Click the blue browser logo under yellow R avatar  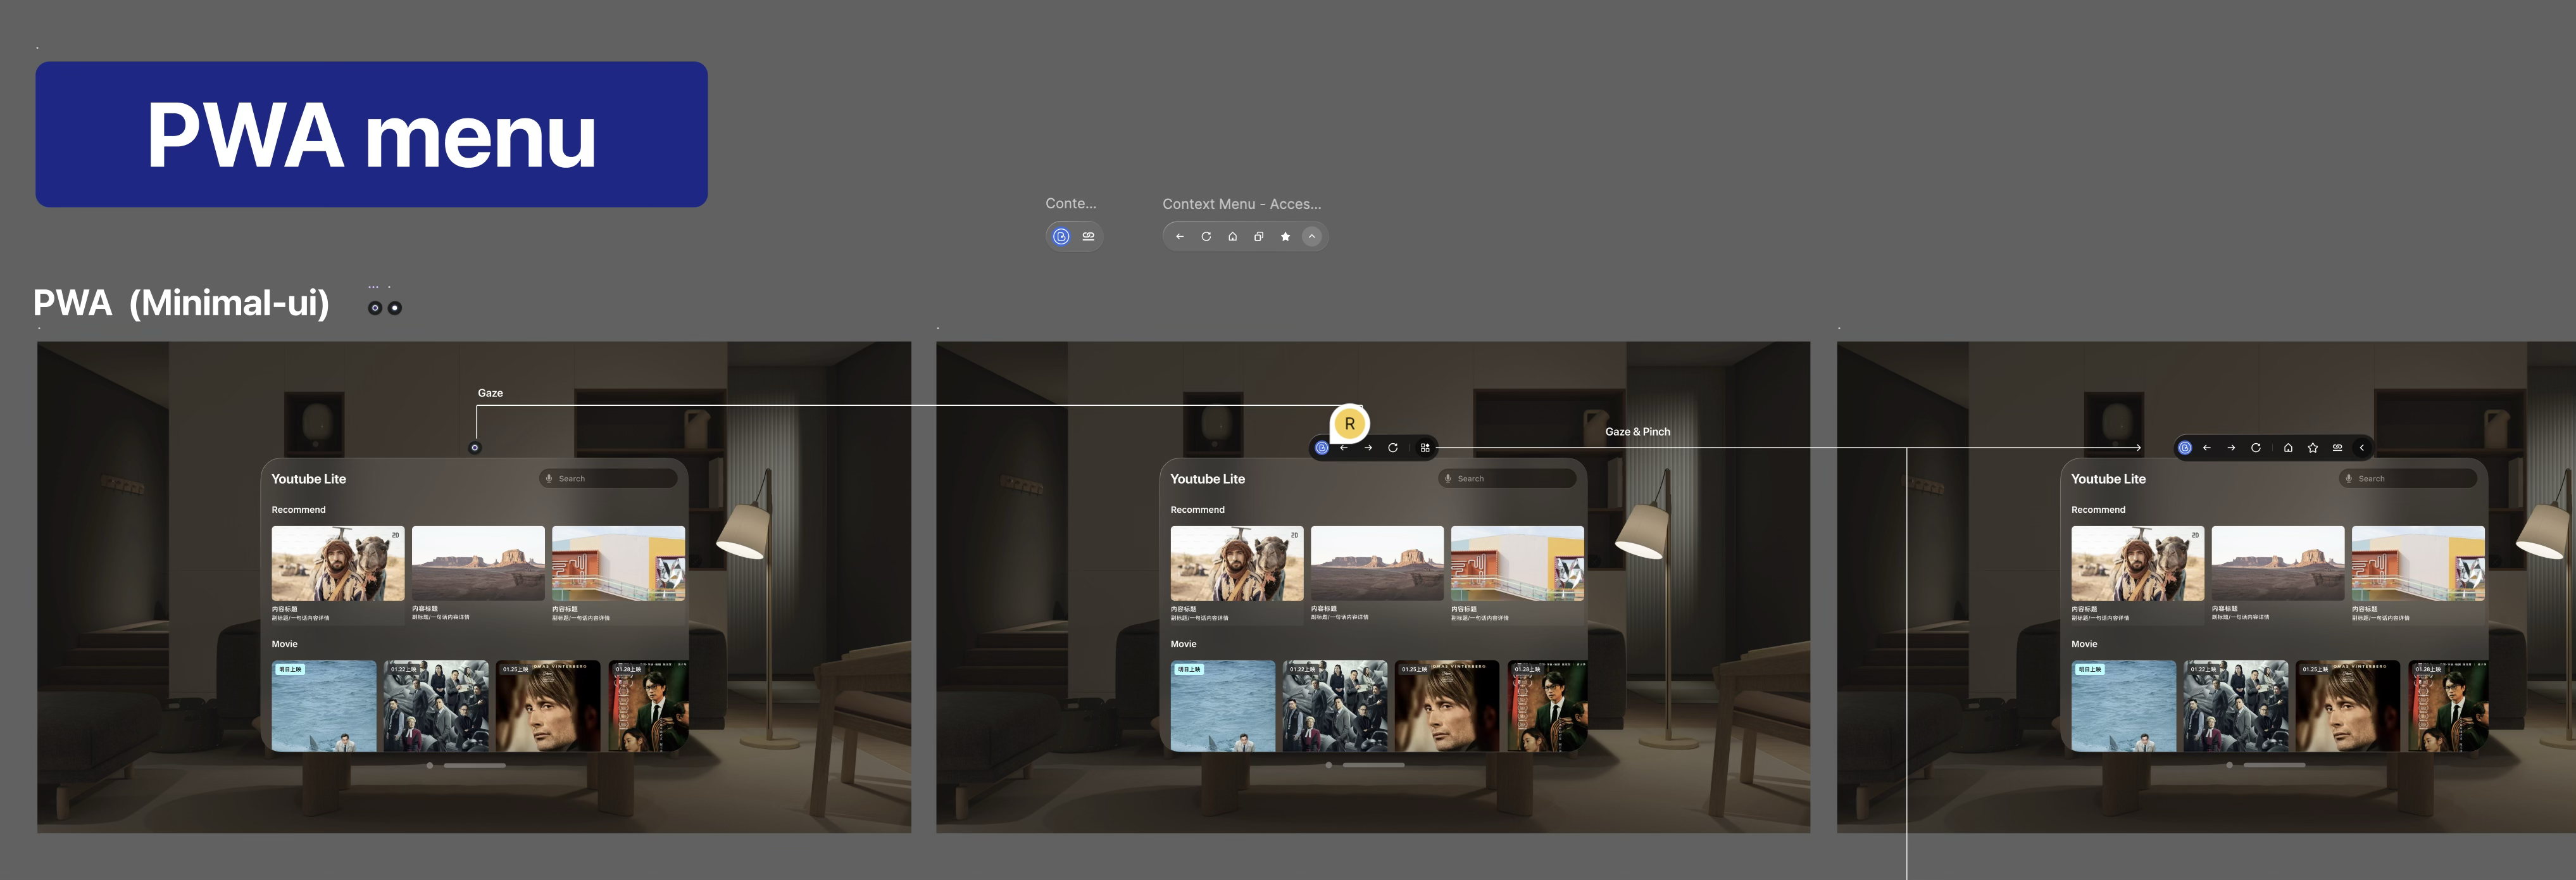1321,448
